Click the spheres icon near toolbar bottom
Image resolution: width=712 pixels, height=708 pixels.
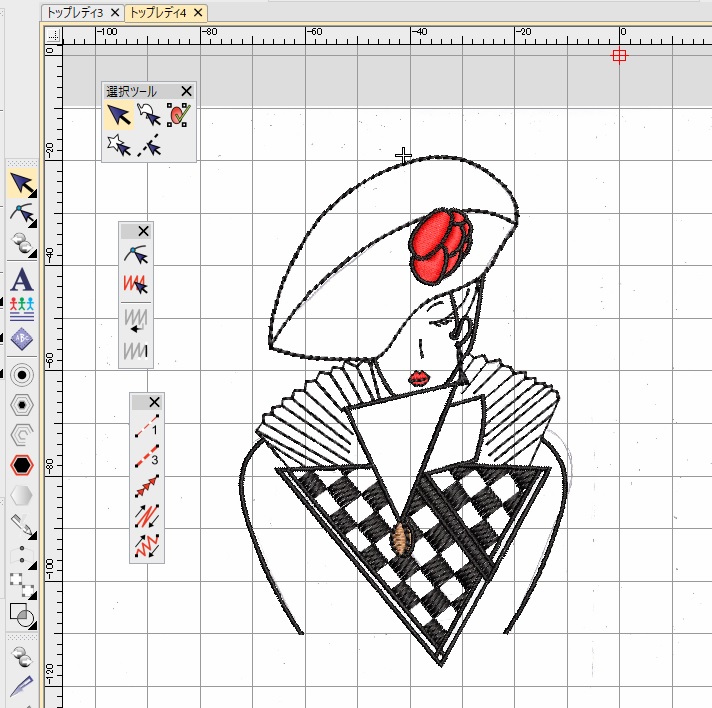pos(22,656)
